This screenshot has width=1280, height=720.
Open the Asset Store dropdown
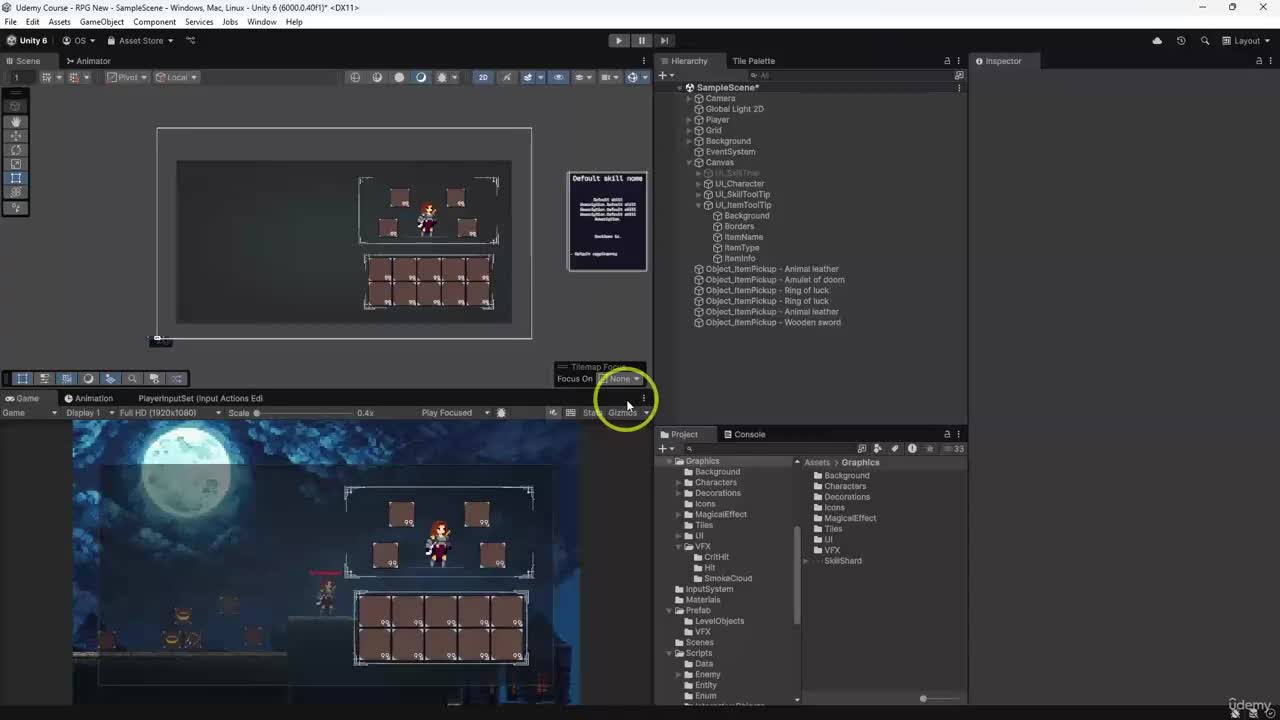[x=140, y=41]
